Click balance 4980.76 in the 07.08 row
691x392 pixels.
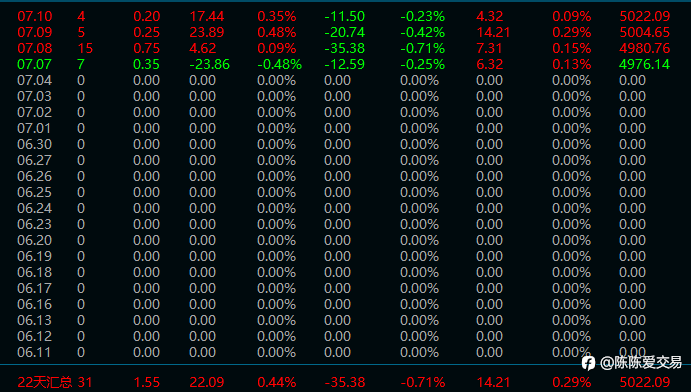click(645, 48)
